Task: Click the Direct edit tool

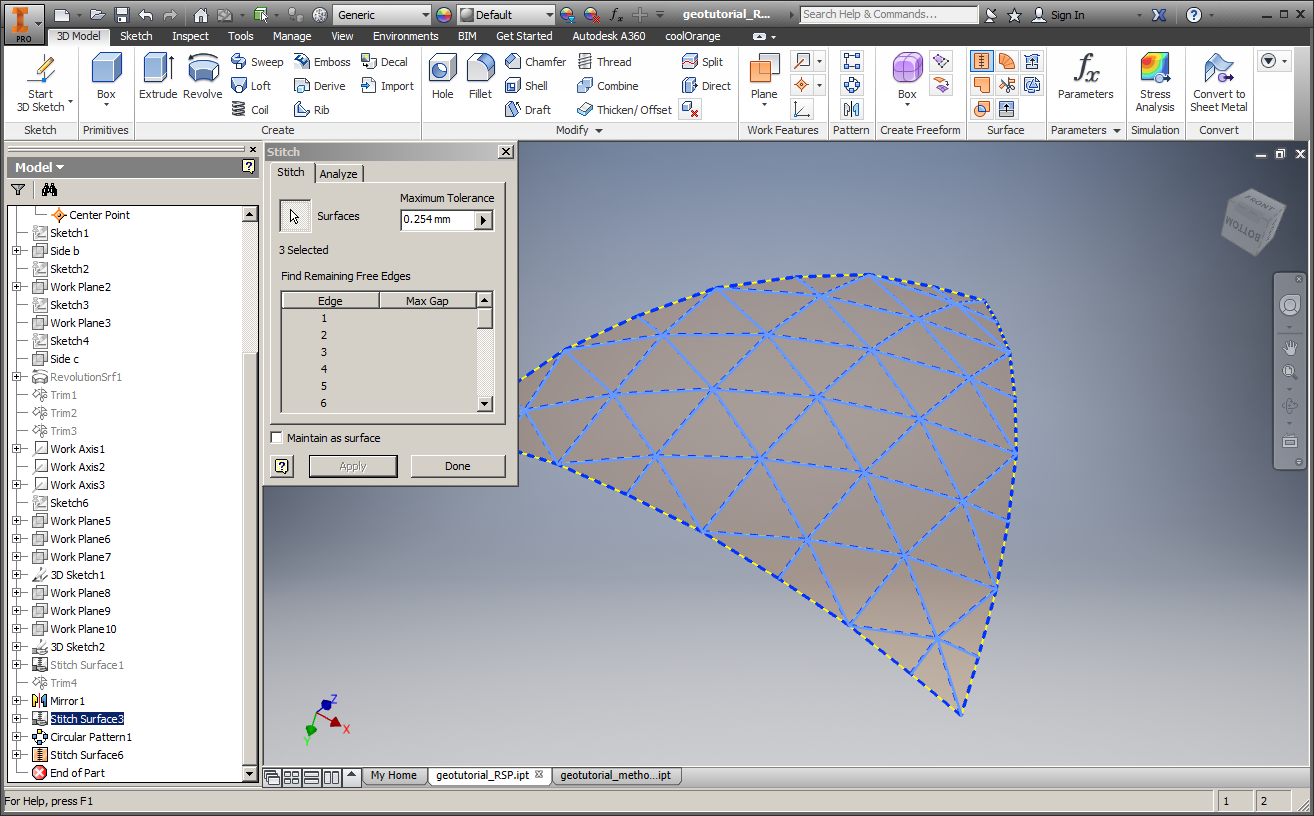Action: pos(706,85)
